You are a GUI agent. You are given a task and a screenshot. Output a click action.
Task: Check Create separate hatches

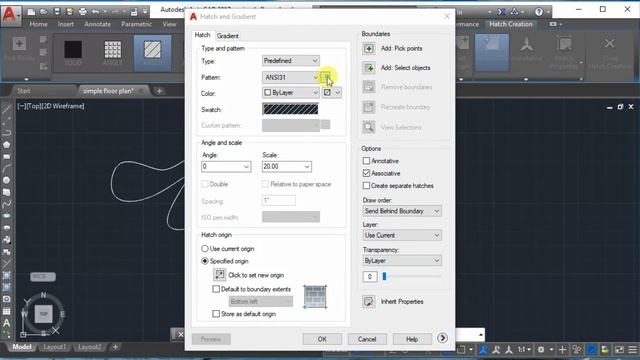pyautogui.click(x=366, y=186)
